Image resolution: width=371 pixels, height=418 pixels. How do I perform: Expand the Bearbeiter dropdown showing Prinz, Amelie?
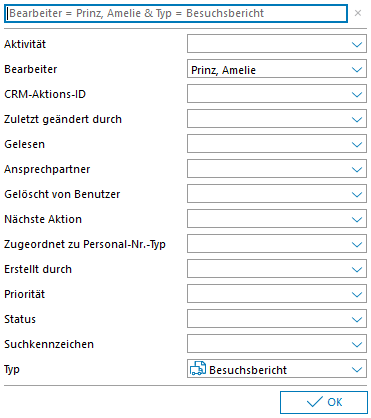[x=357, y=69]
